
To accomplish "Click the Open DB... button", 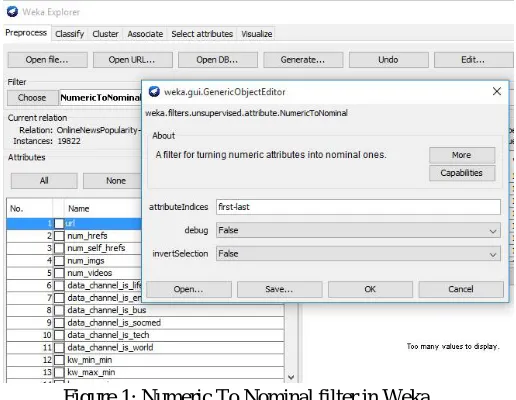I will [217, 60].
